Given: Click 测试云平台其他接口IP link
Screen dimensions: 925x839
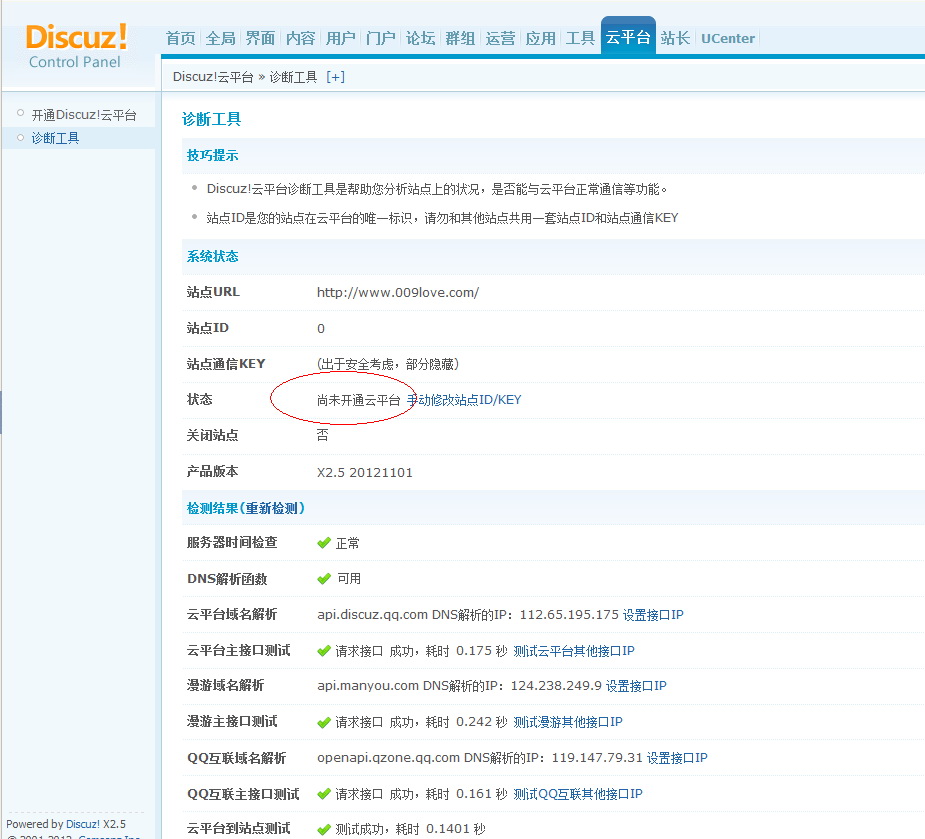Looking at the screenshot, I should [x=574, y=651].
